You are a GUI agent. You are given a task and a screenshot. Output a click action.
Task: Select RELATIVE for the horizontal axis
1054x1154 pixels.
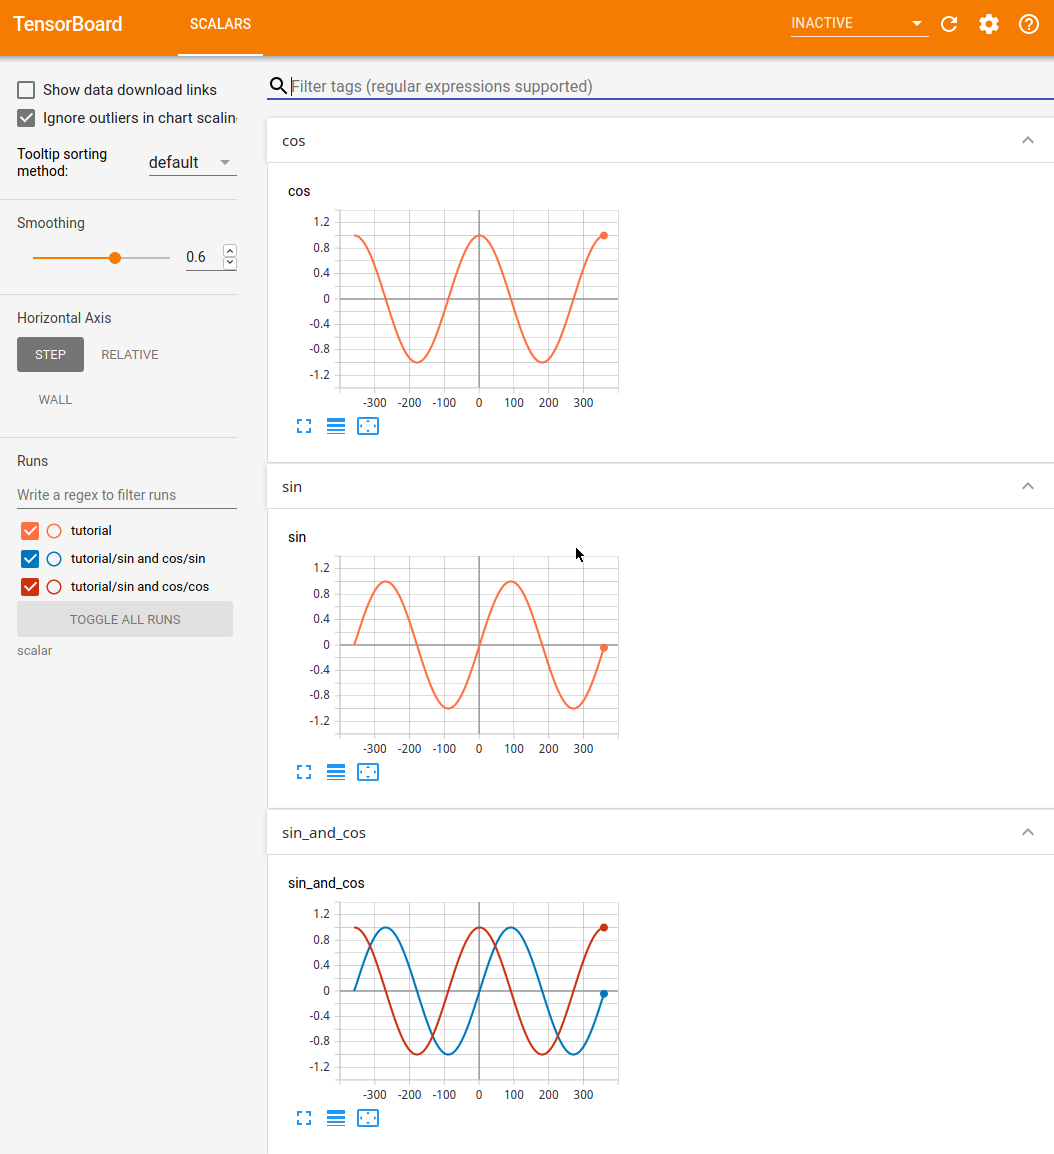[x=129, y=354]
